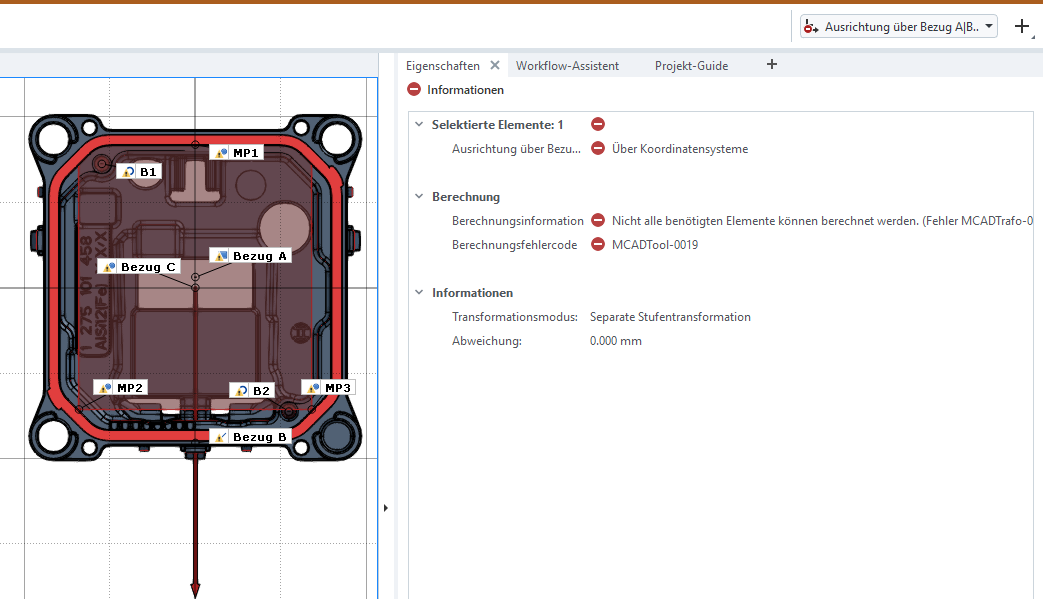The image size is (1043, 599).
Task: Select the B2 circle element label
Action: [x=260, y=391]
